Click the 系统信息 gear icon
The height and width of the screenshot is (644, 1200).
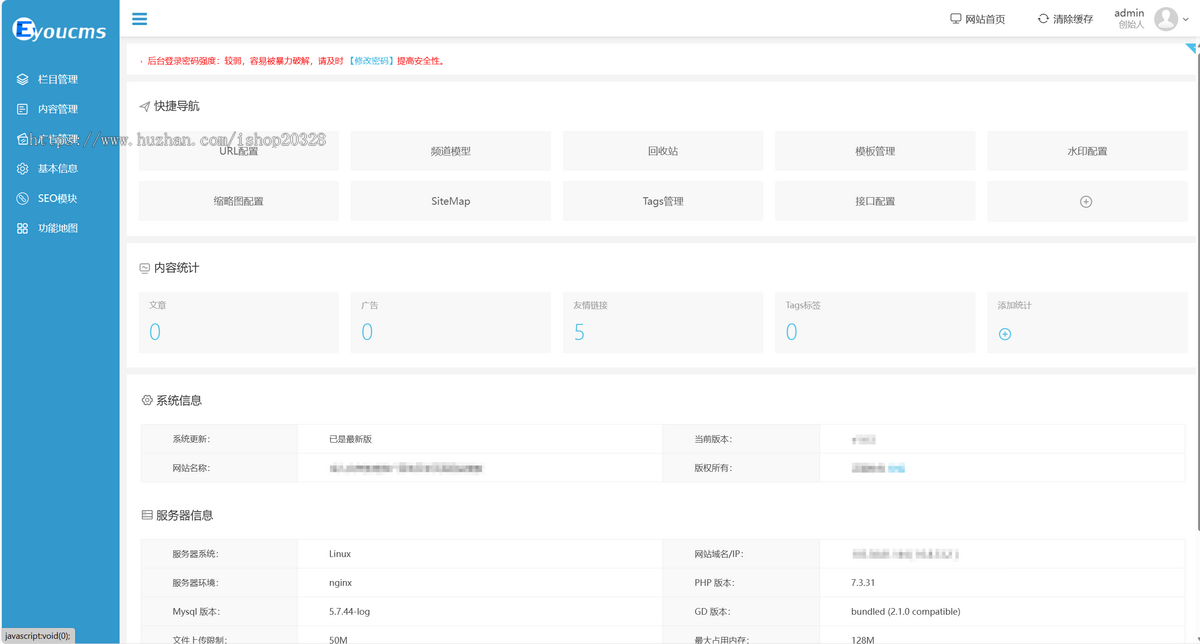click(147, 400)
